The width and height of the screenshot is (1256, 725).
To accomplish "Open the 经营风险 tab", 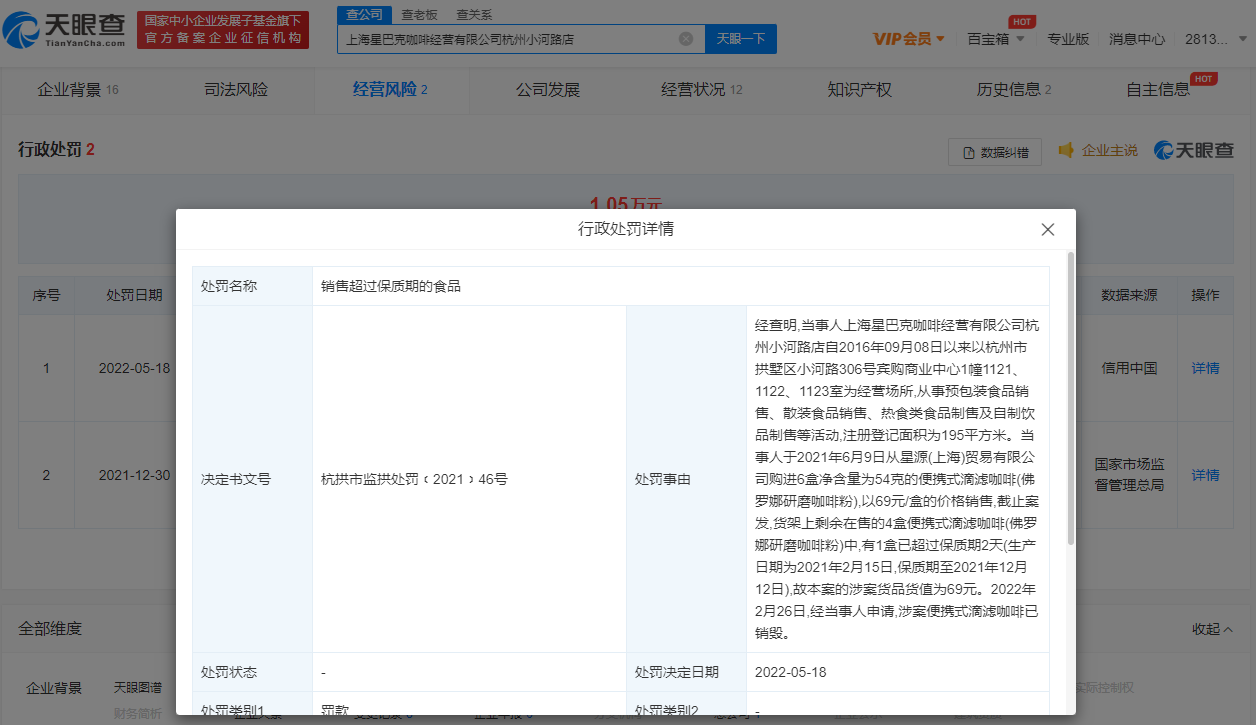I will (390, 90).
